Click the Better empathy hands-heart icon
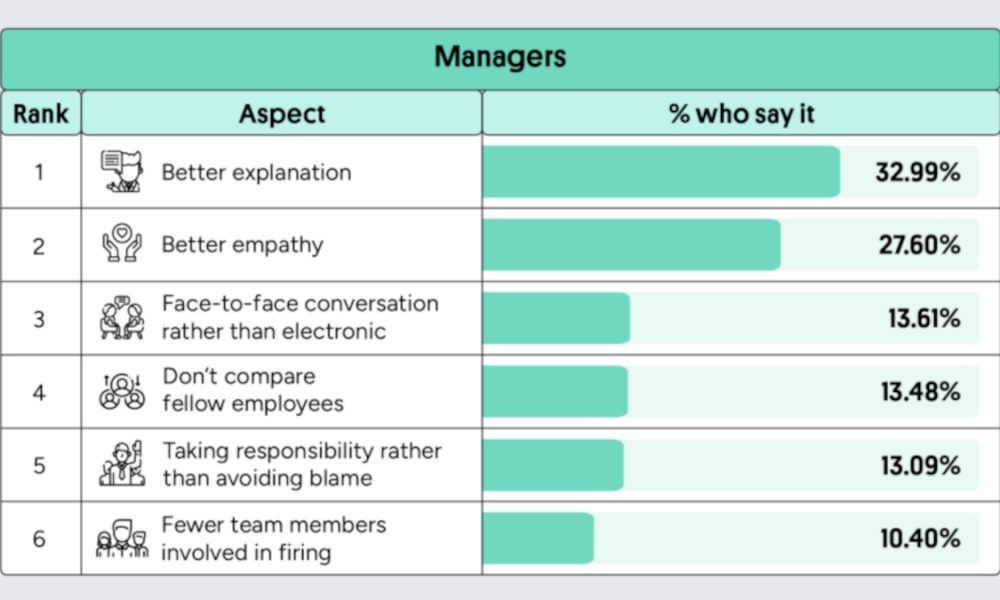The width and height of the screenshot is (1000, 600). (x=122, y=245)
